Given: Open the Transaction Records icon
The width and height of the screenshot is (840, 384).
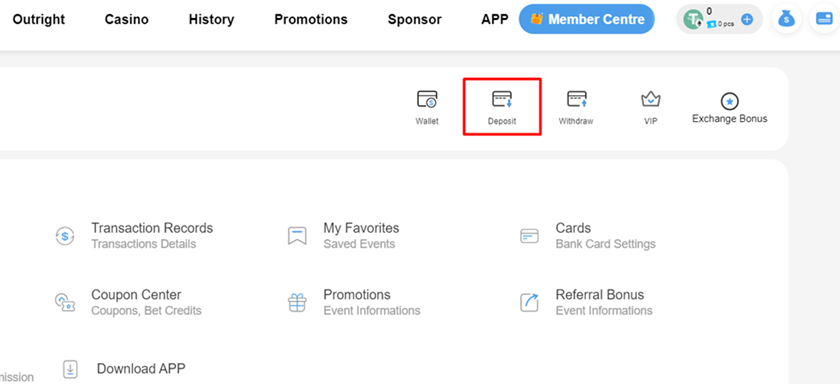Looking at the screenshot, I should point(65,236).
